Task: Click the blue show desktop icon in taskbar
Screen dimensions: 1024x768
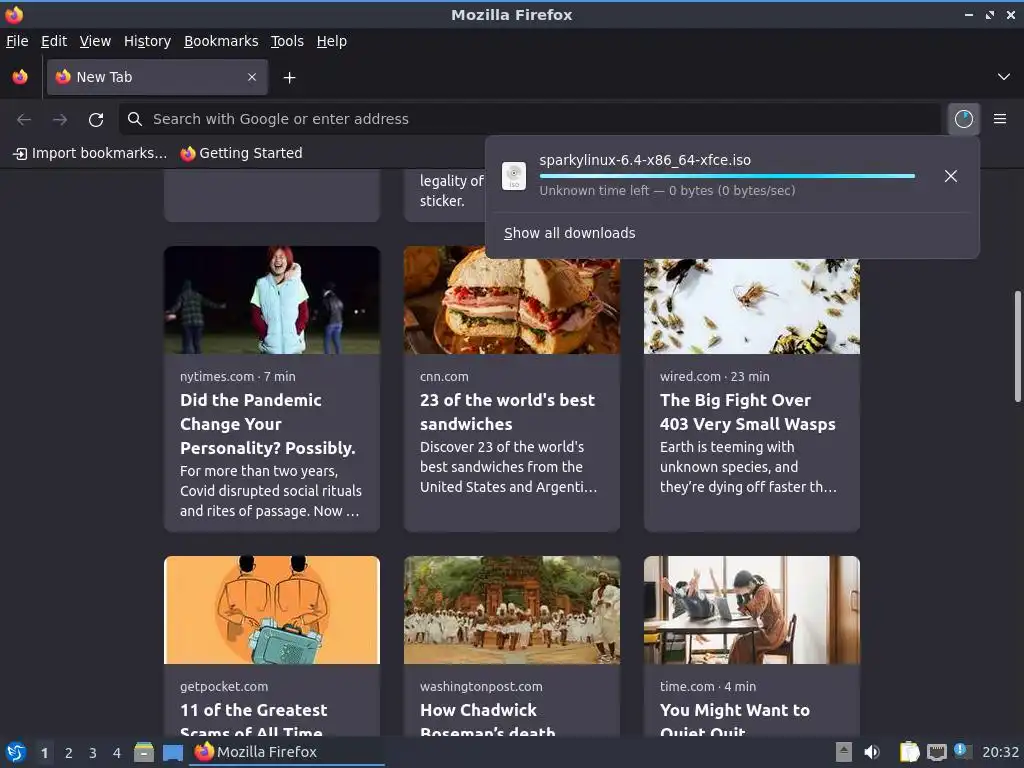Action: coord(172,753)
